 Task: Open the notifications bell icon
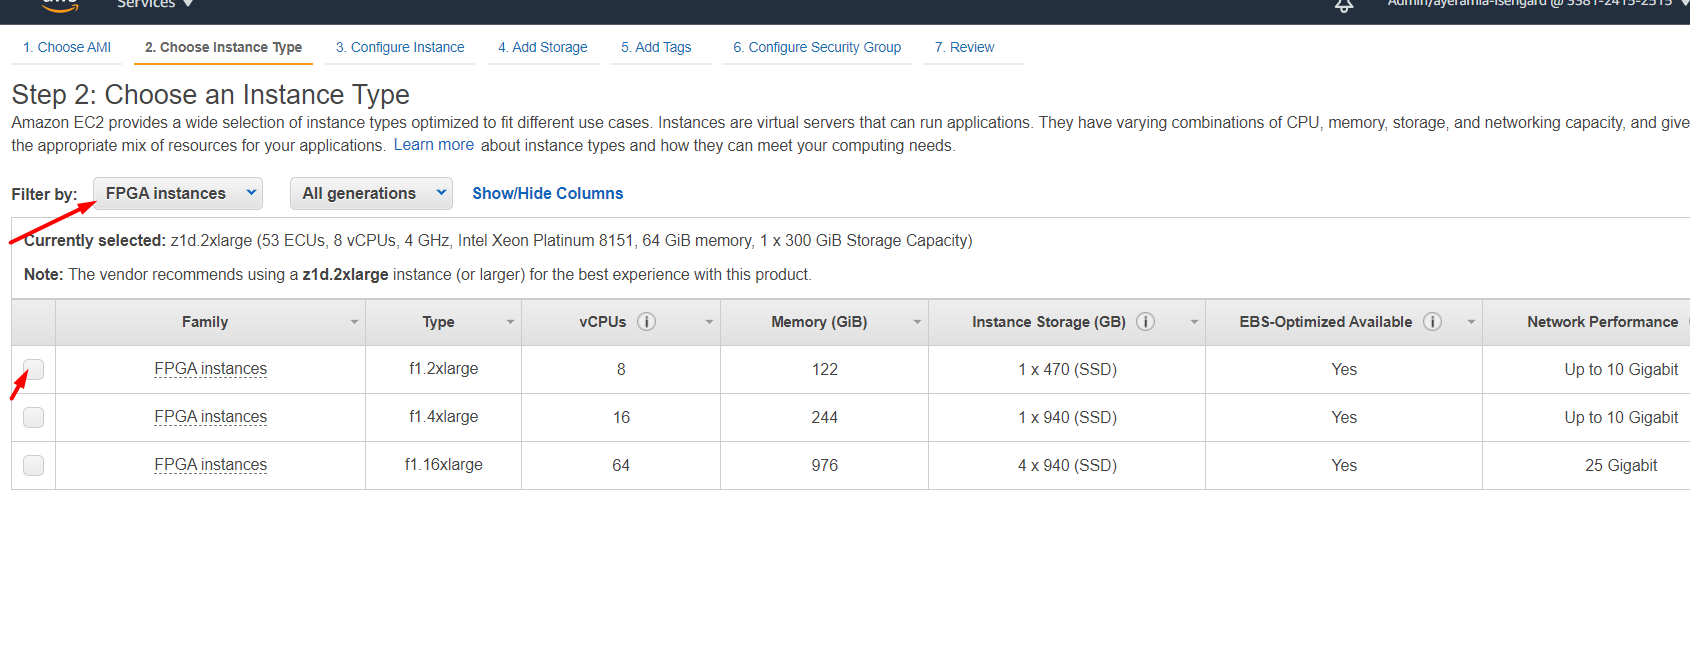coord(1344,6)
